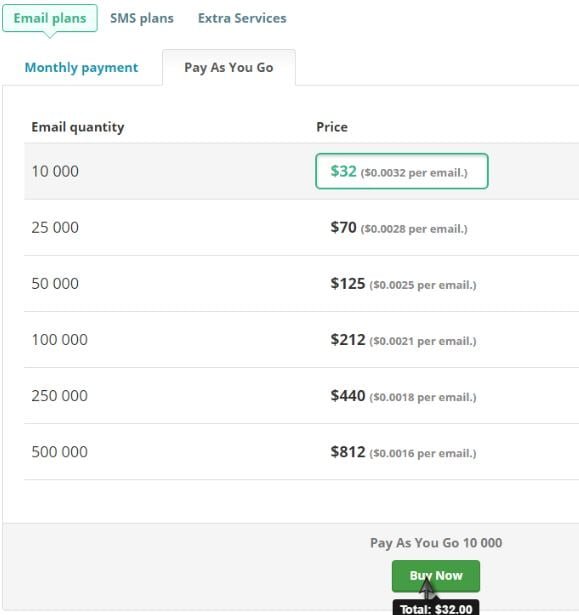Viewport: 579px width, 615px height.
Task: Click the 100 000 email quantity row
Action: (301, 340)
